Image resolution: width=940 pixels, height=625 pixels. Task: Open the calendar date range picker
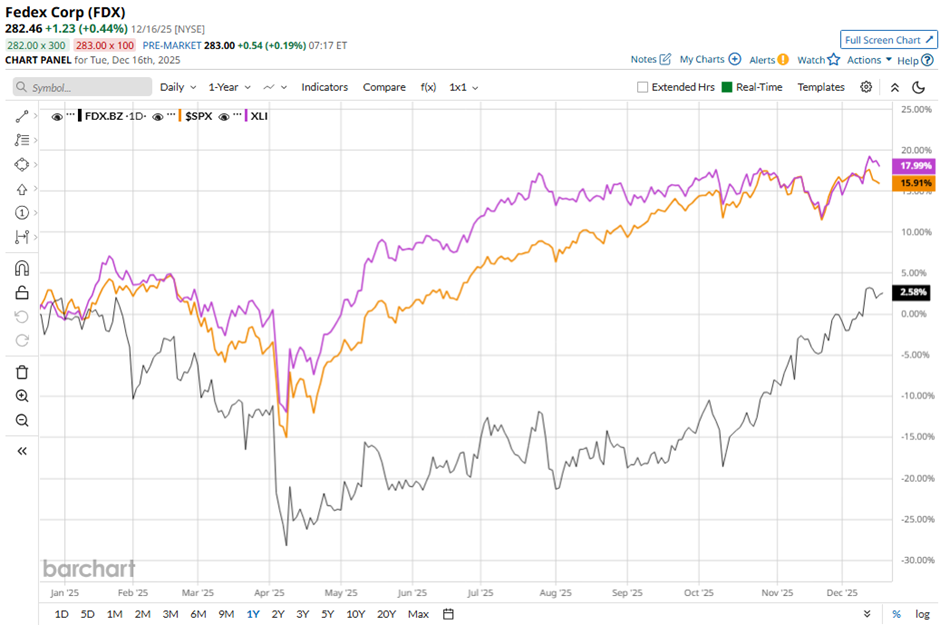pos(448,614)
